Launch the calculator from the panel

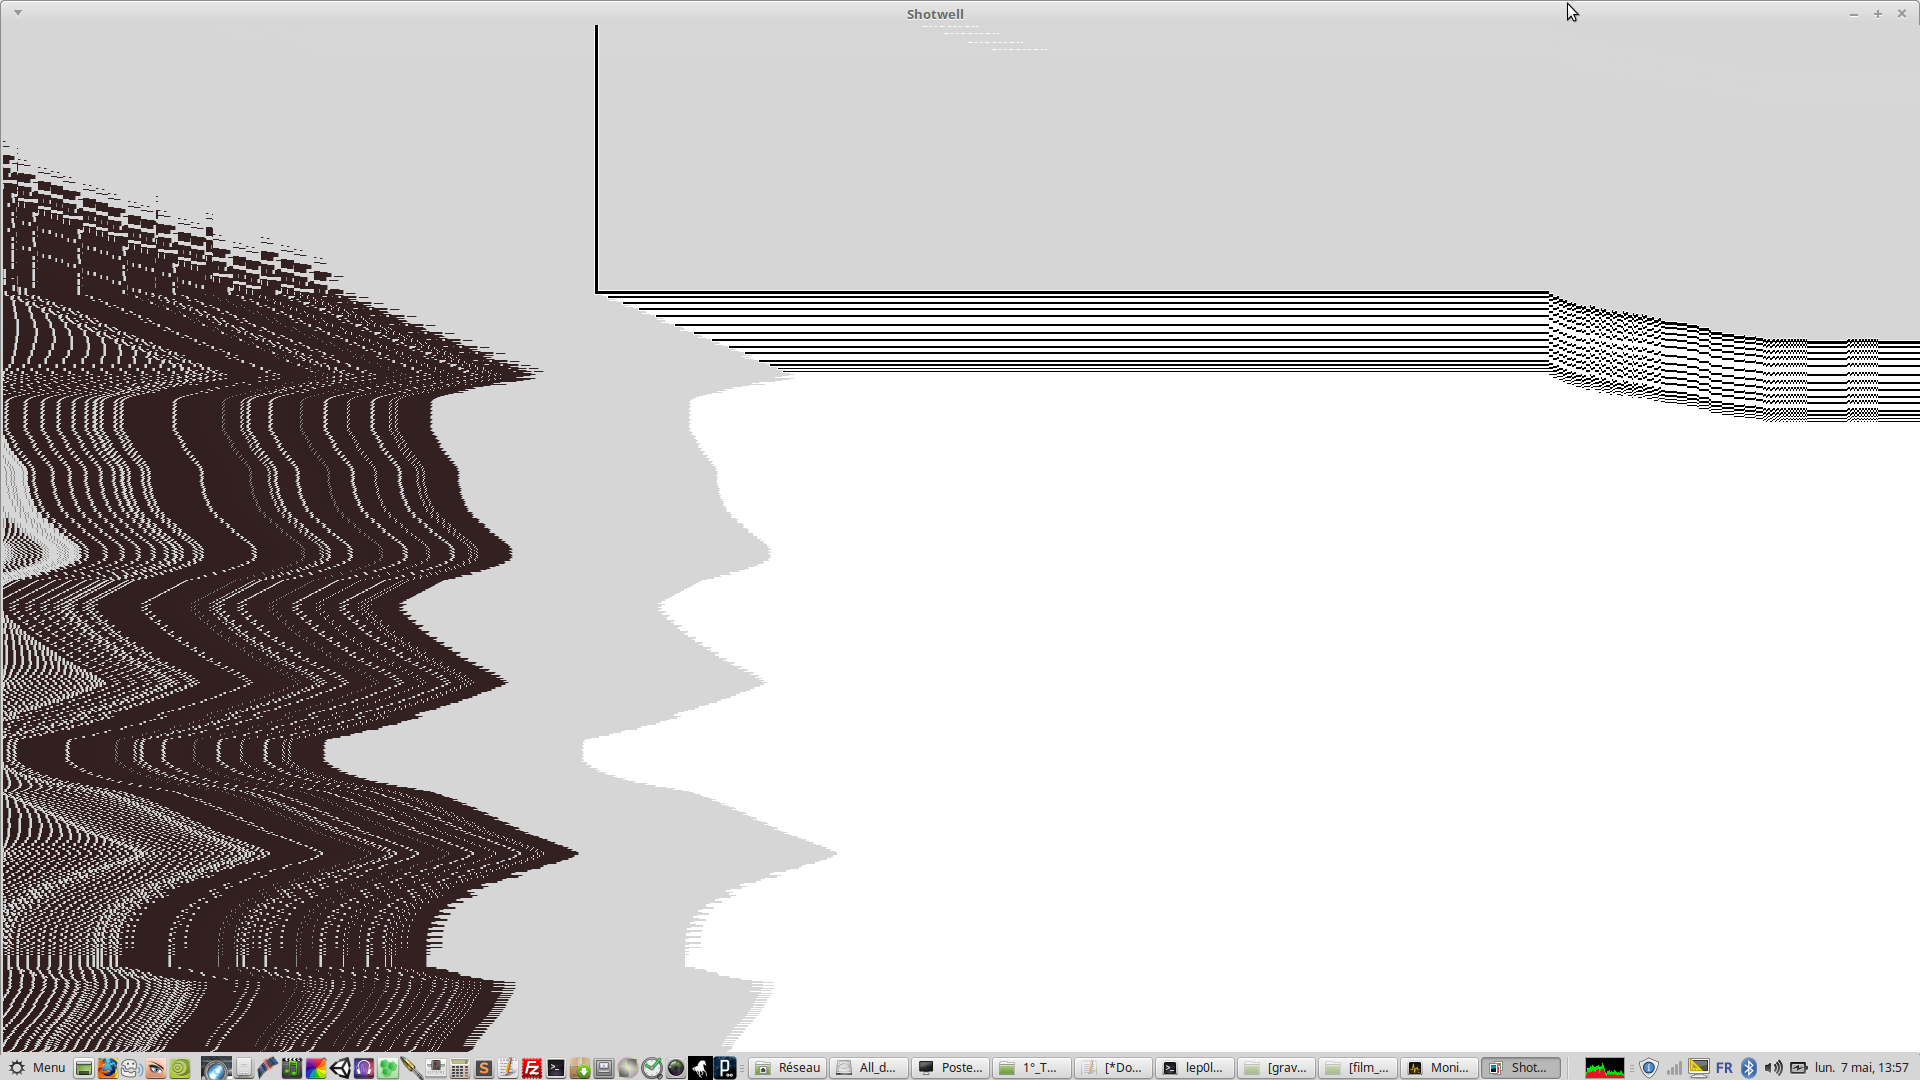[x=459, y=1068]
